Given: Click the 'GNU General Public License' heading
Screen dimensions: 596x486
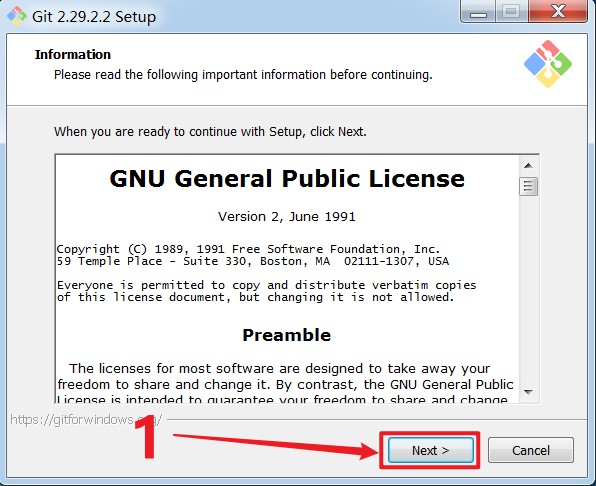Looking at the screenshot, I should [x=287, y=178].
